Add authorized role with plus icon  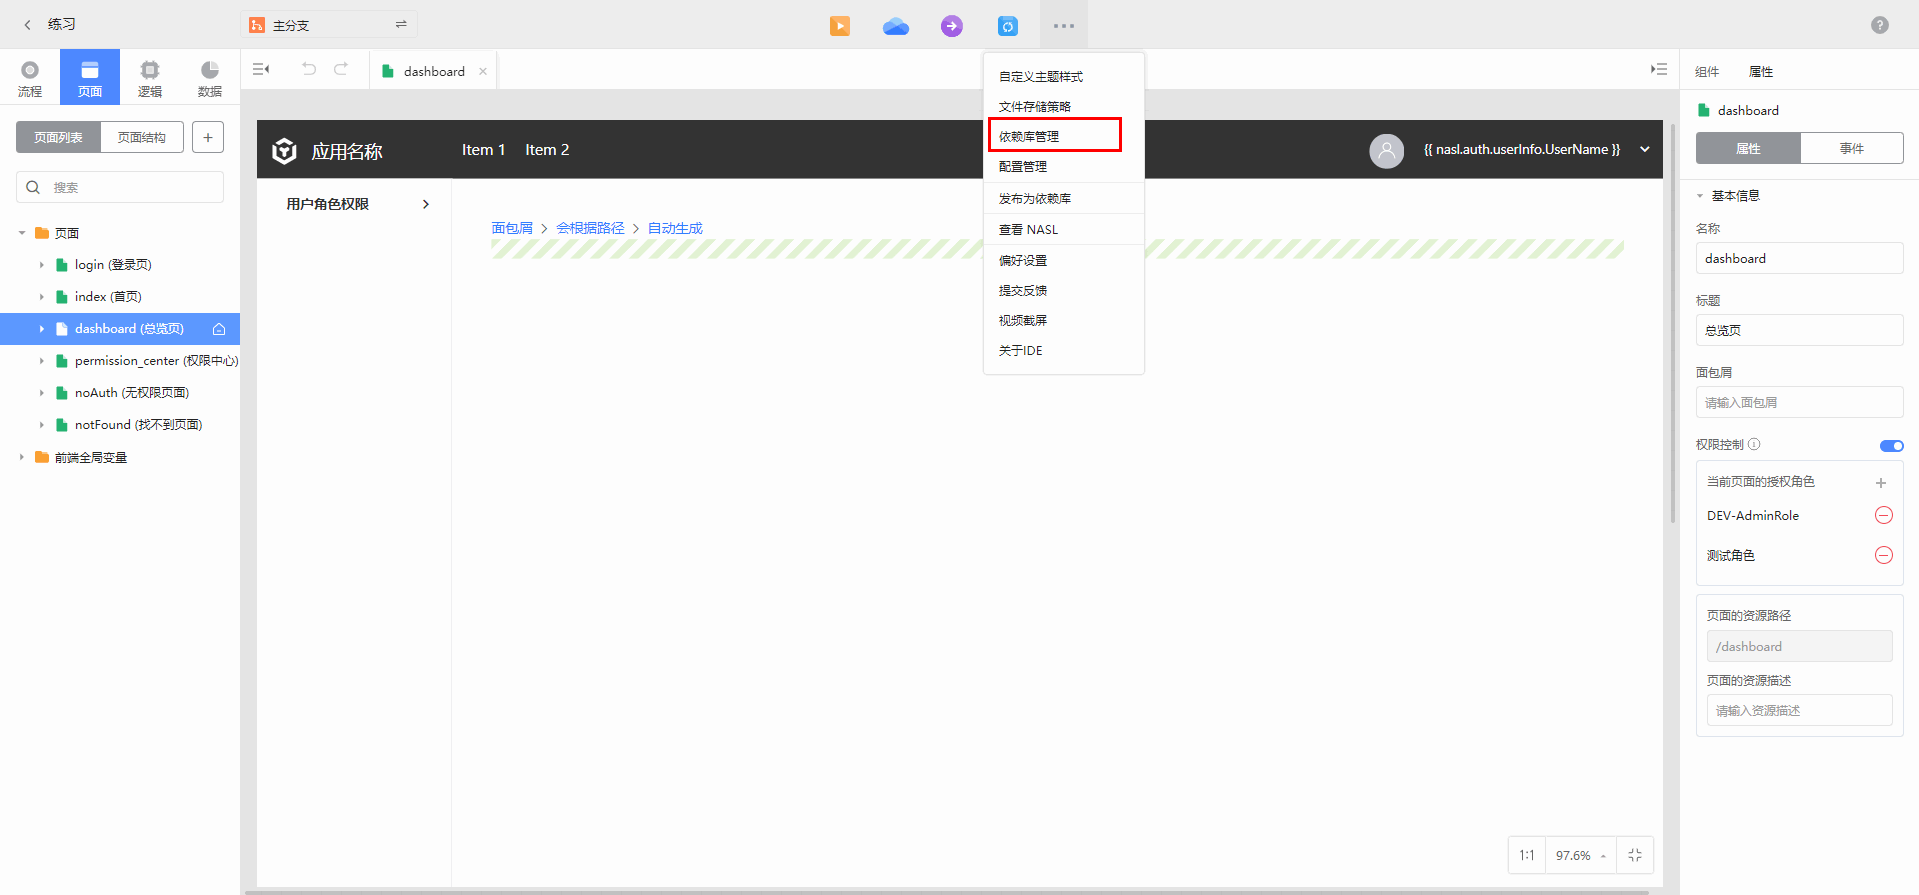(x=1881, y=482)
